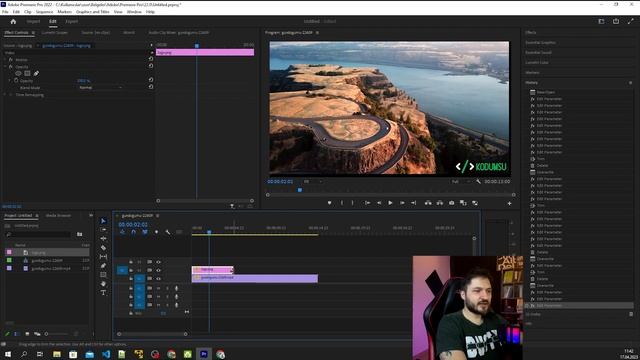Select the Track Select Forward tool
640x360 pixels.
(x=103, y=230)
